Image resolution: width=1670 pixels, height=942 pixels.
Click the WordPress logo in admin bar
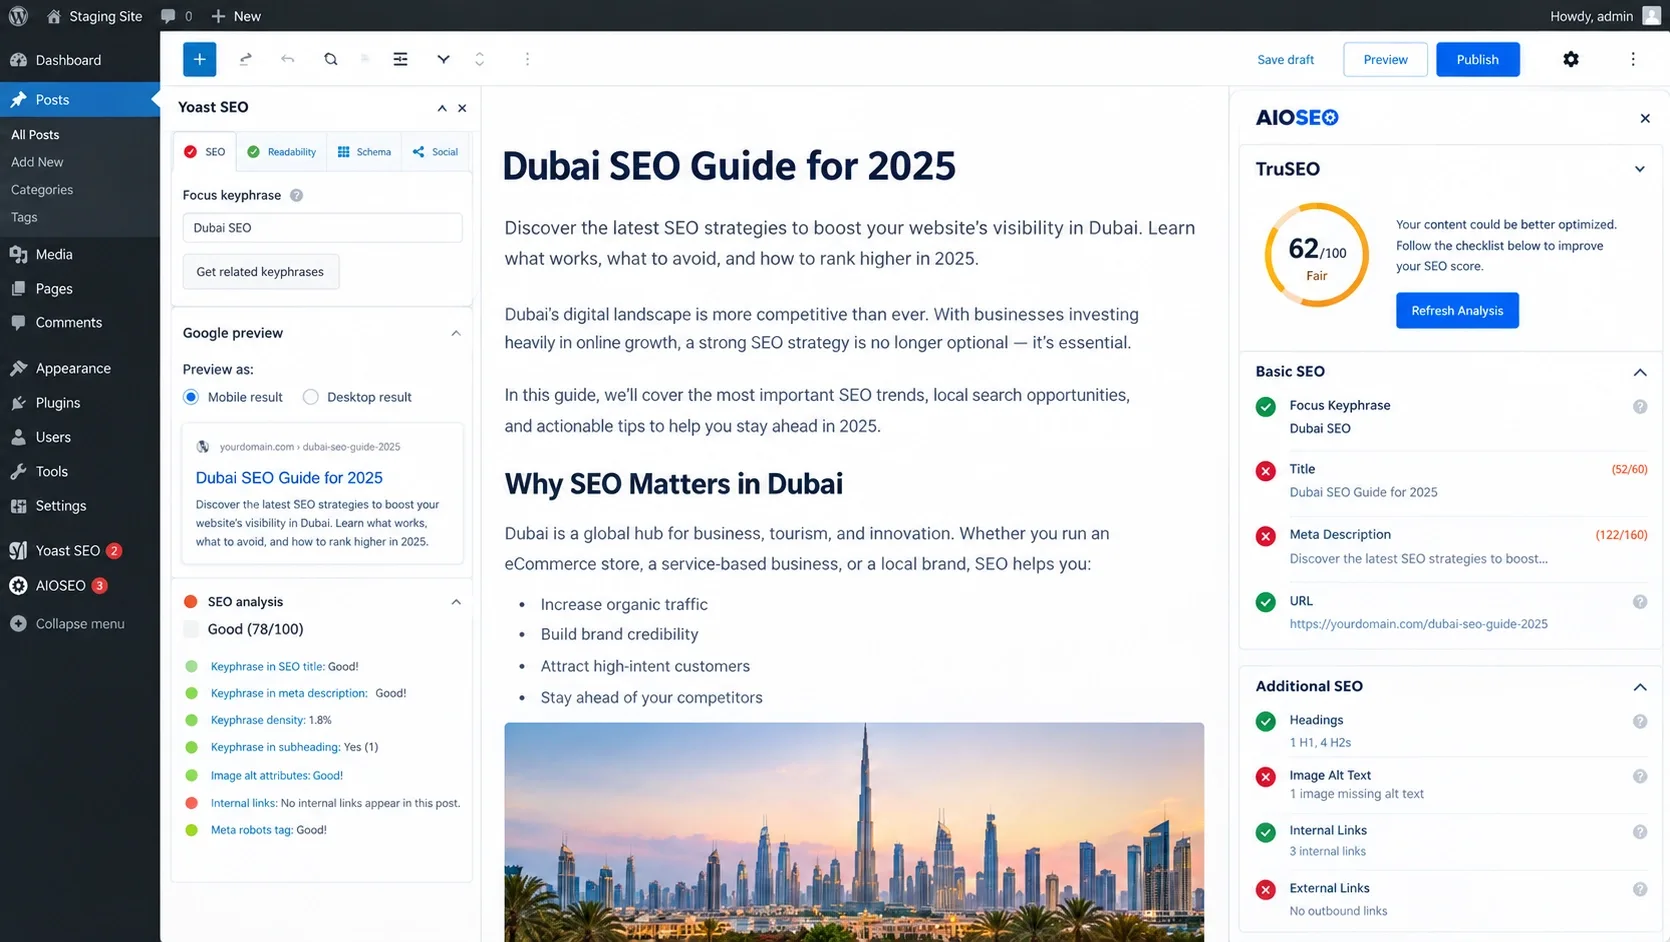[18, 16]
